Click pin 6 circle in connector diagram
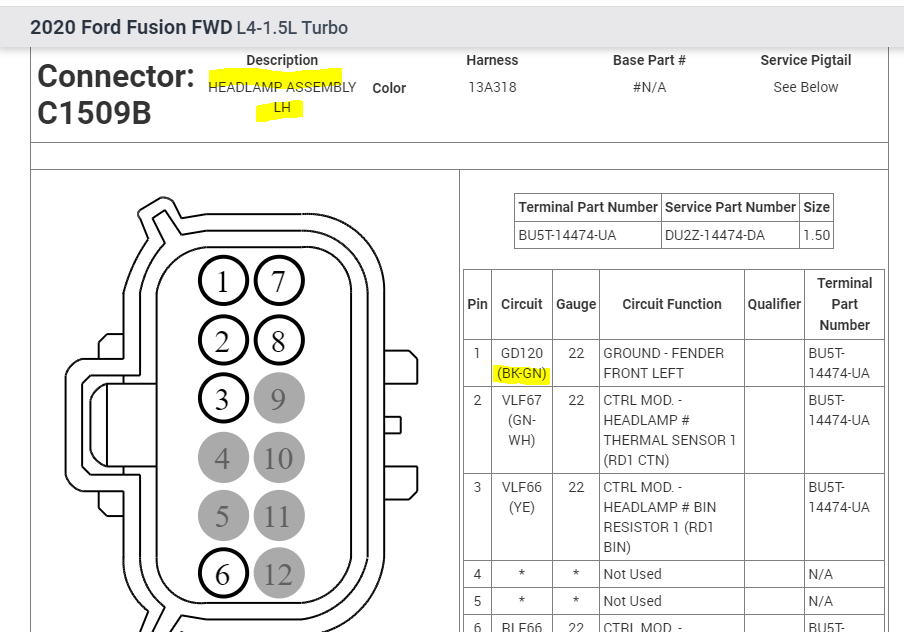 [223, 574]
